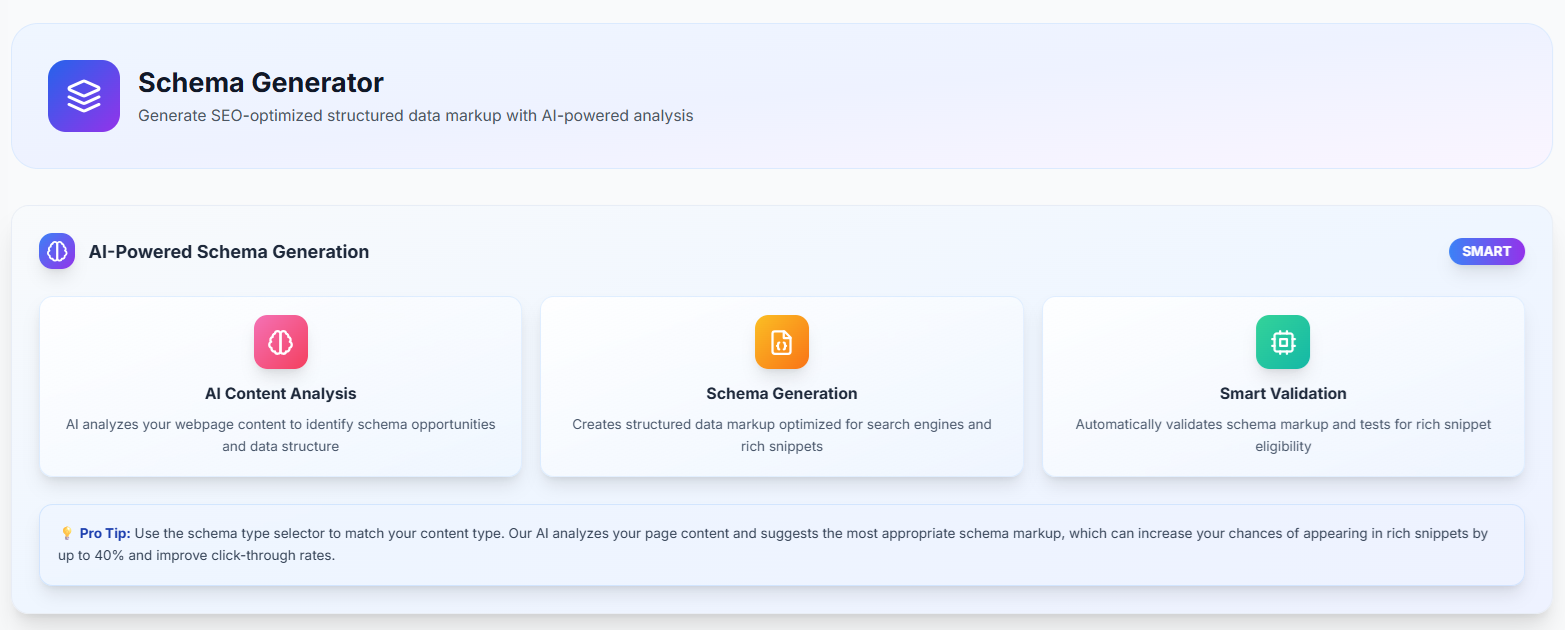Select the "Schema Generator" page title
Image resolution: width=1565 pixels, height=630 pixels.
click(261, 82)
